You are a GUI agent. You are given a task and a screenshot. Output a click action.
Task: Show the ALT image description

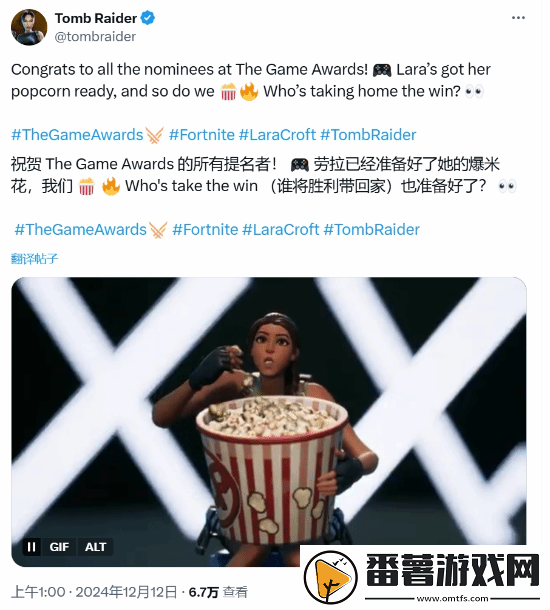95,547
